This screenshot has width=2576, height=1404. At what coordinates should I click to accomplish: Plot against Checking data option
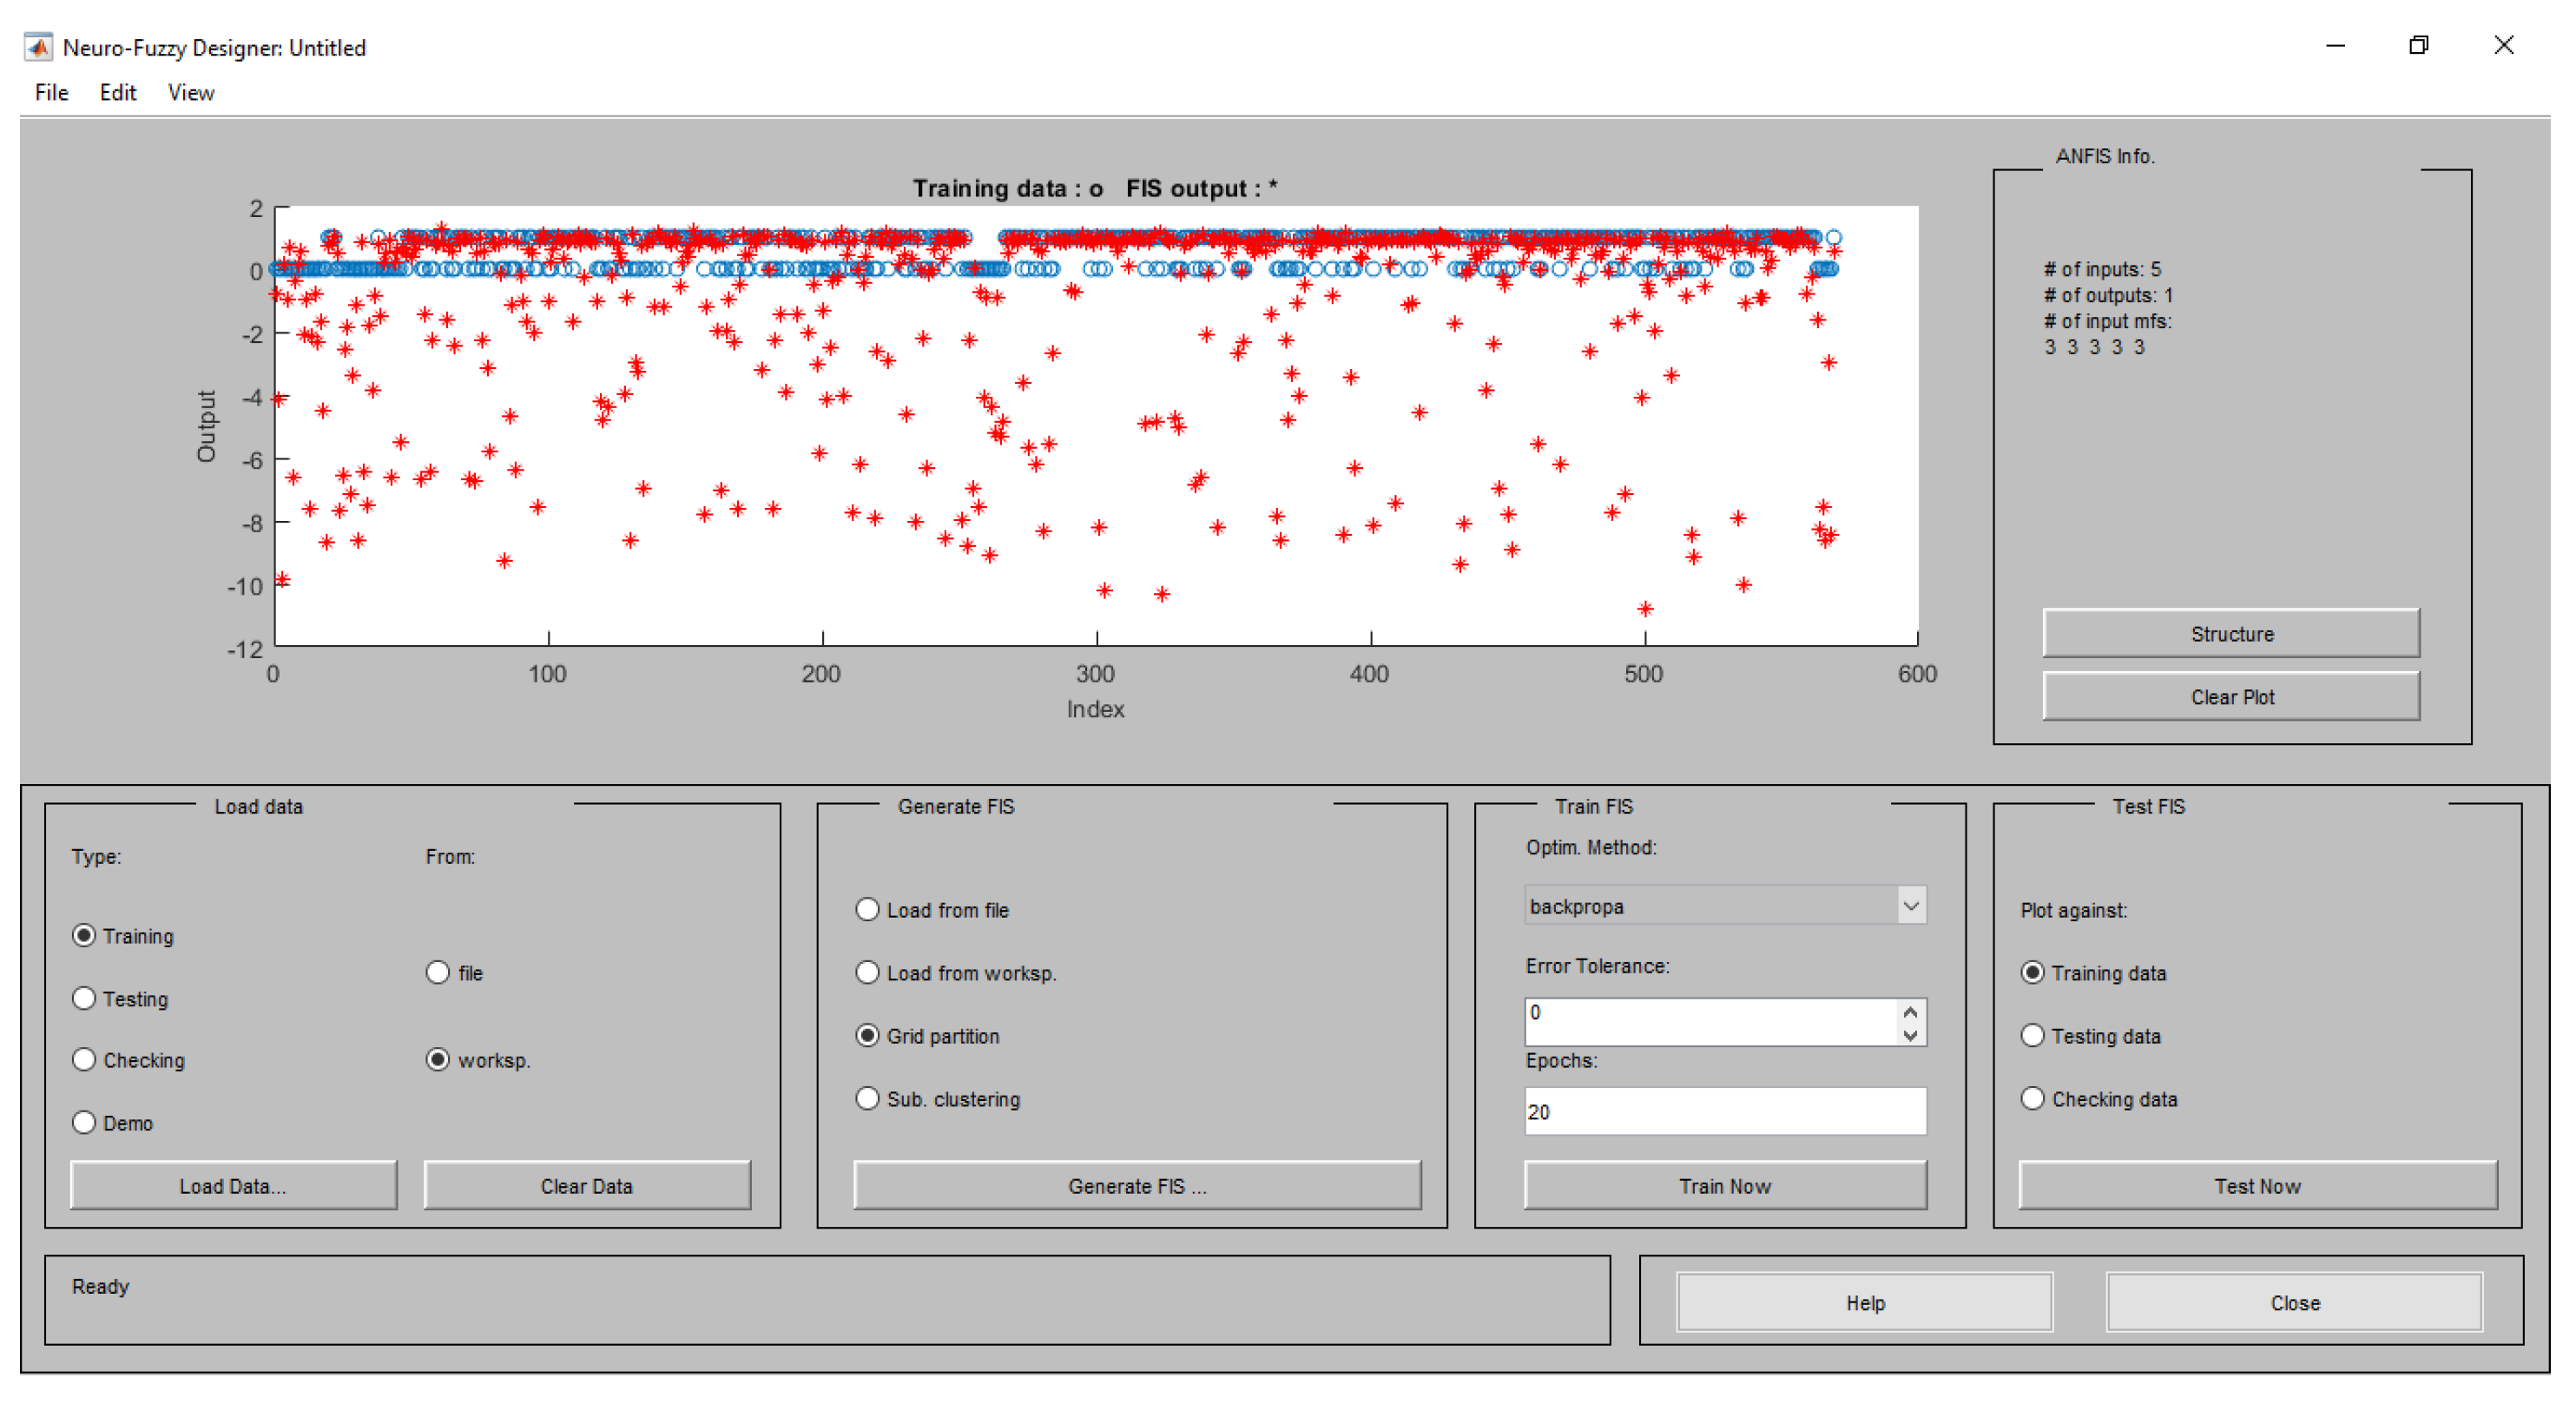(2032, 1098)
